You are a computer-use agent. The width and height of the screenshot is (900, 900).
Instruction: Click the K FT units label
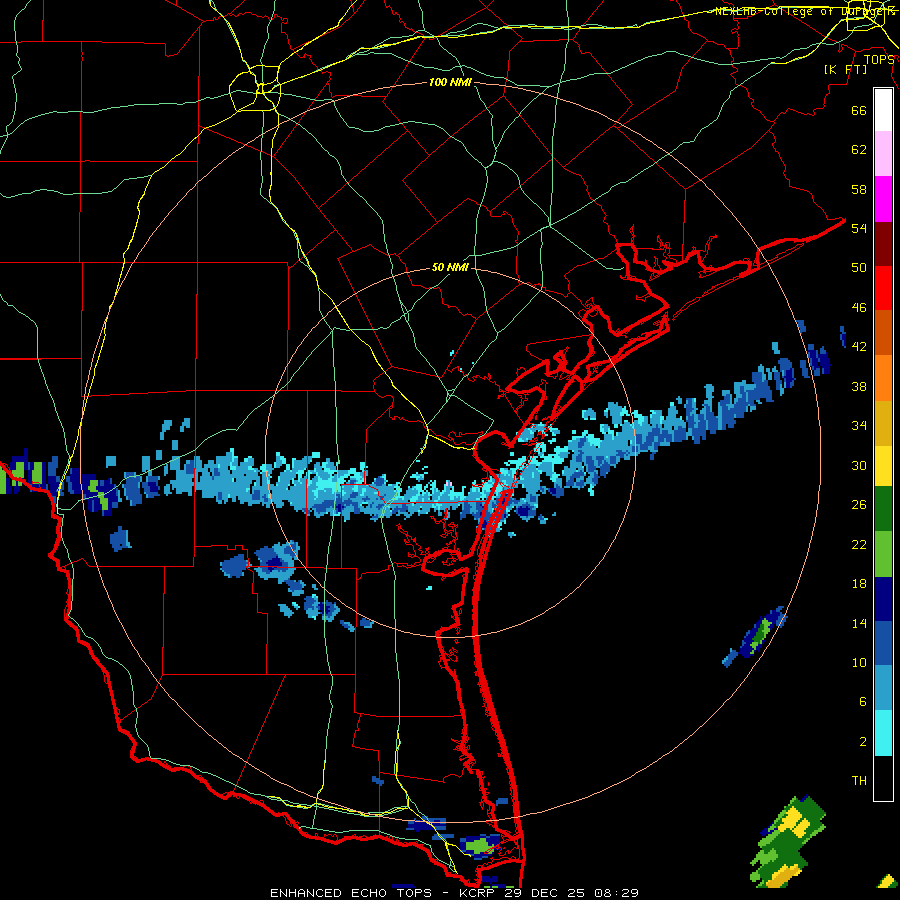(845, 69)
